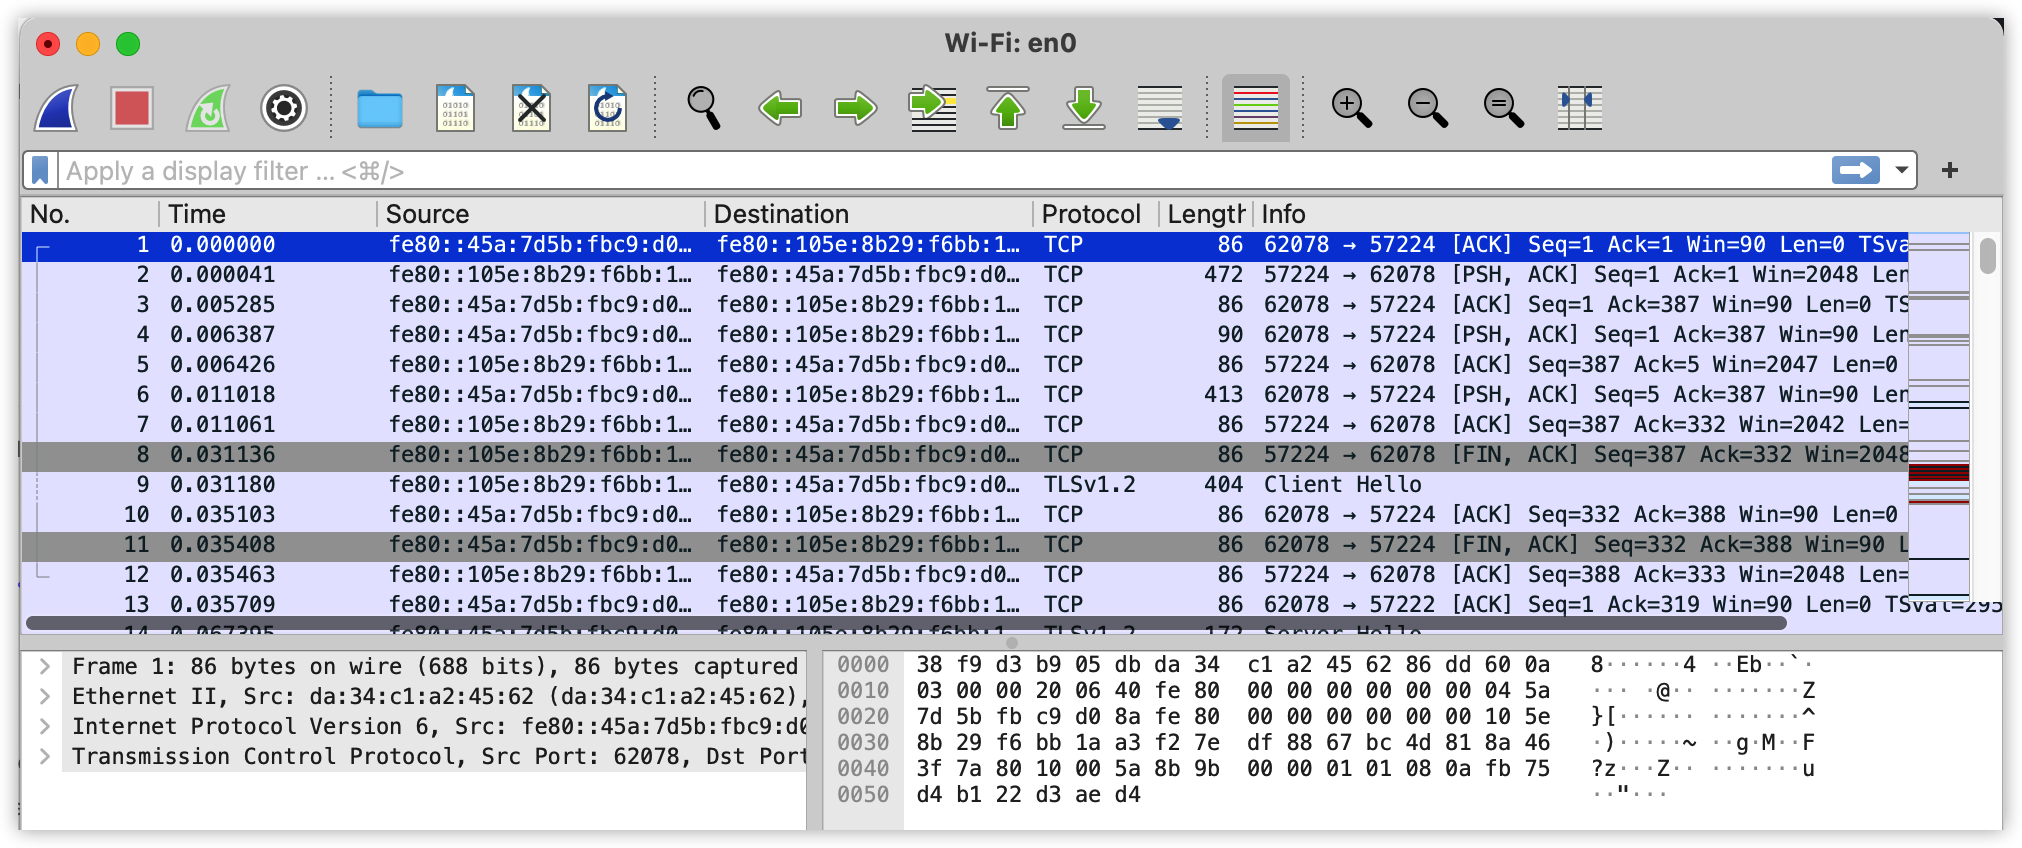Open recent display filters dropdown arrow
Screen dimensions: 2022x848
1902,171
